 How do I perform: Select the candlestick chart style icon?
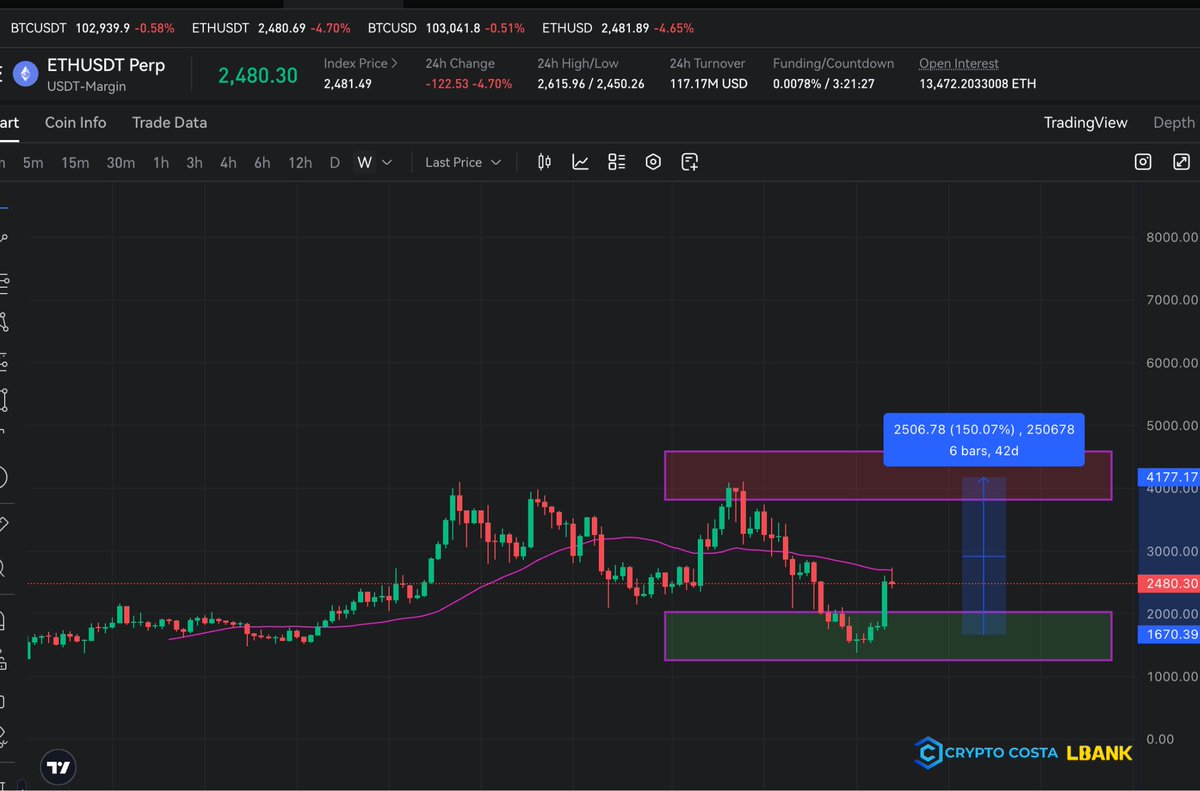click(543, 161)
